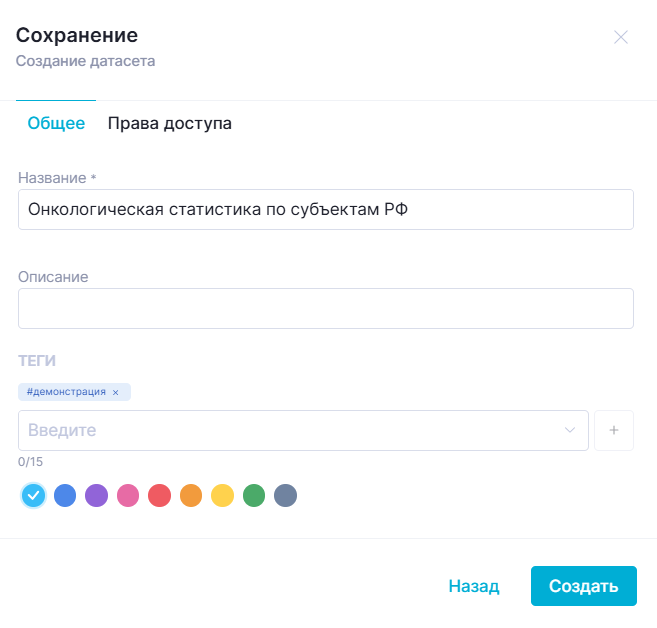The height and width of the screenshot is (628, 657).
Task: Pick the orange color swatch
Action: click(x=191, y=495)
